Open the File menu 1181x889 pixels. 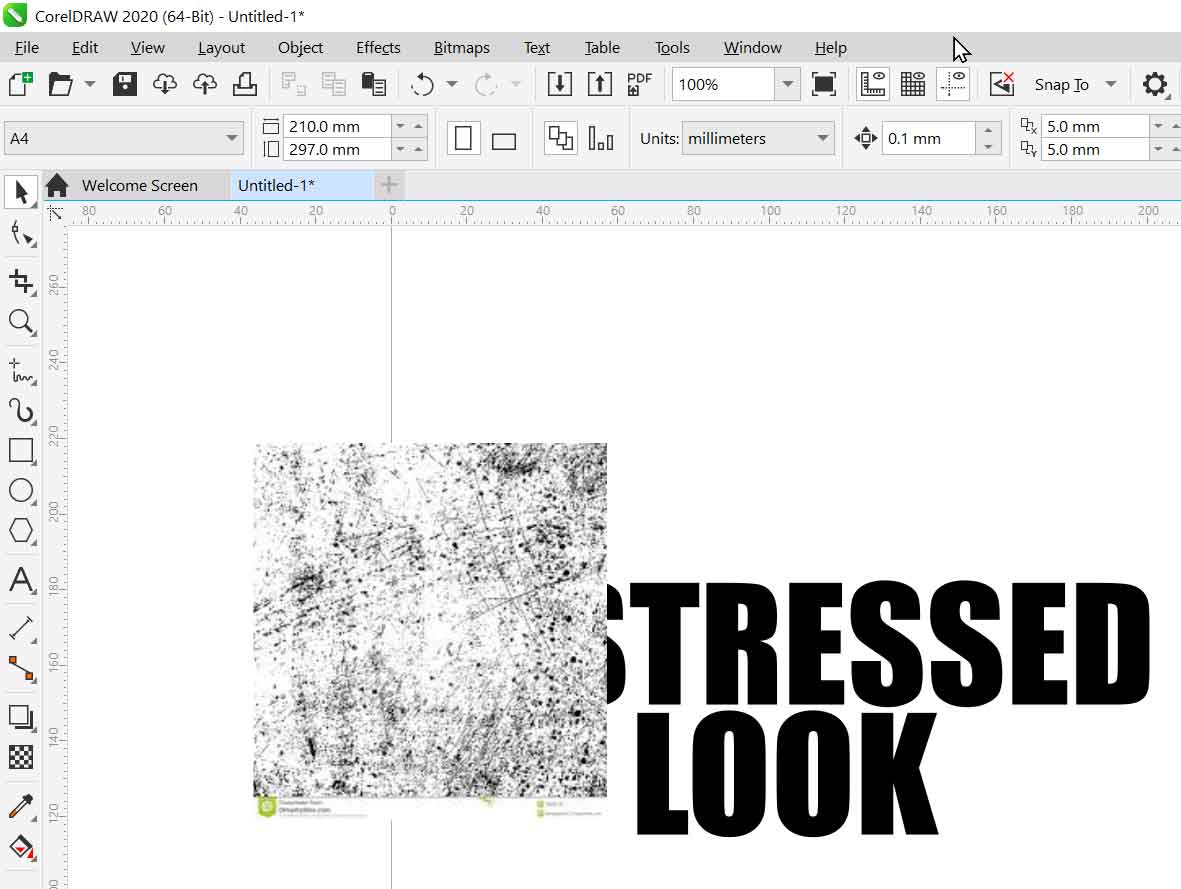coord(26,47)
